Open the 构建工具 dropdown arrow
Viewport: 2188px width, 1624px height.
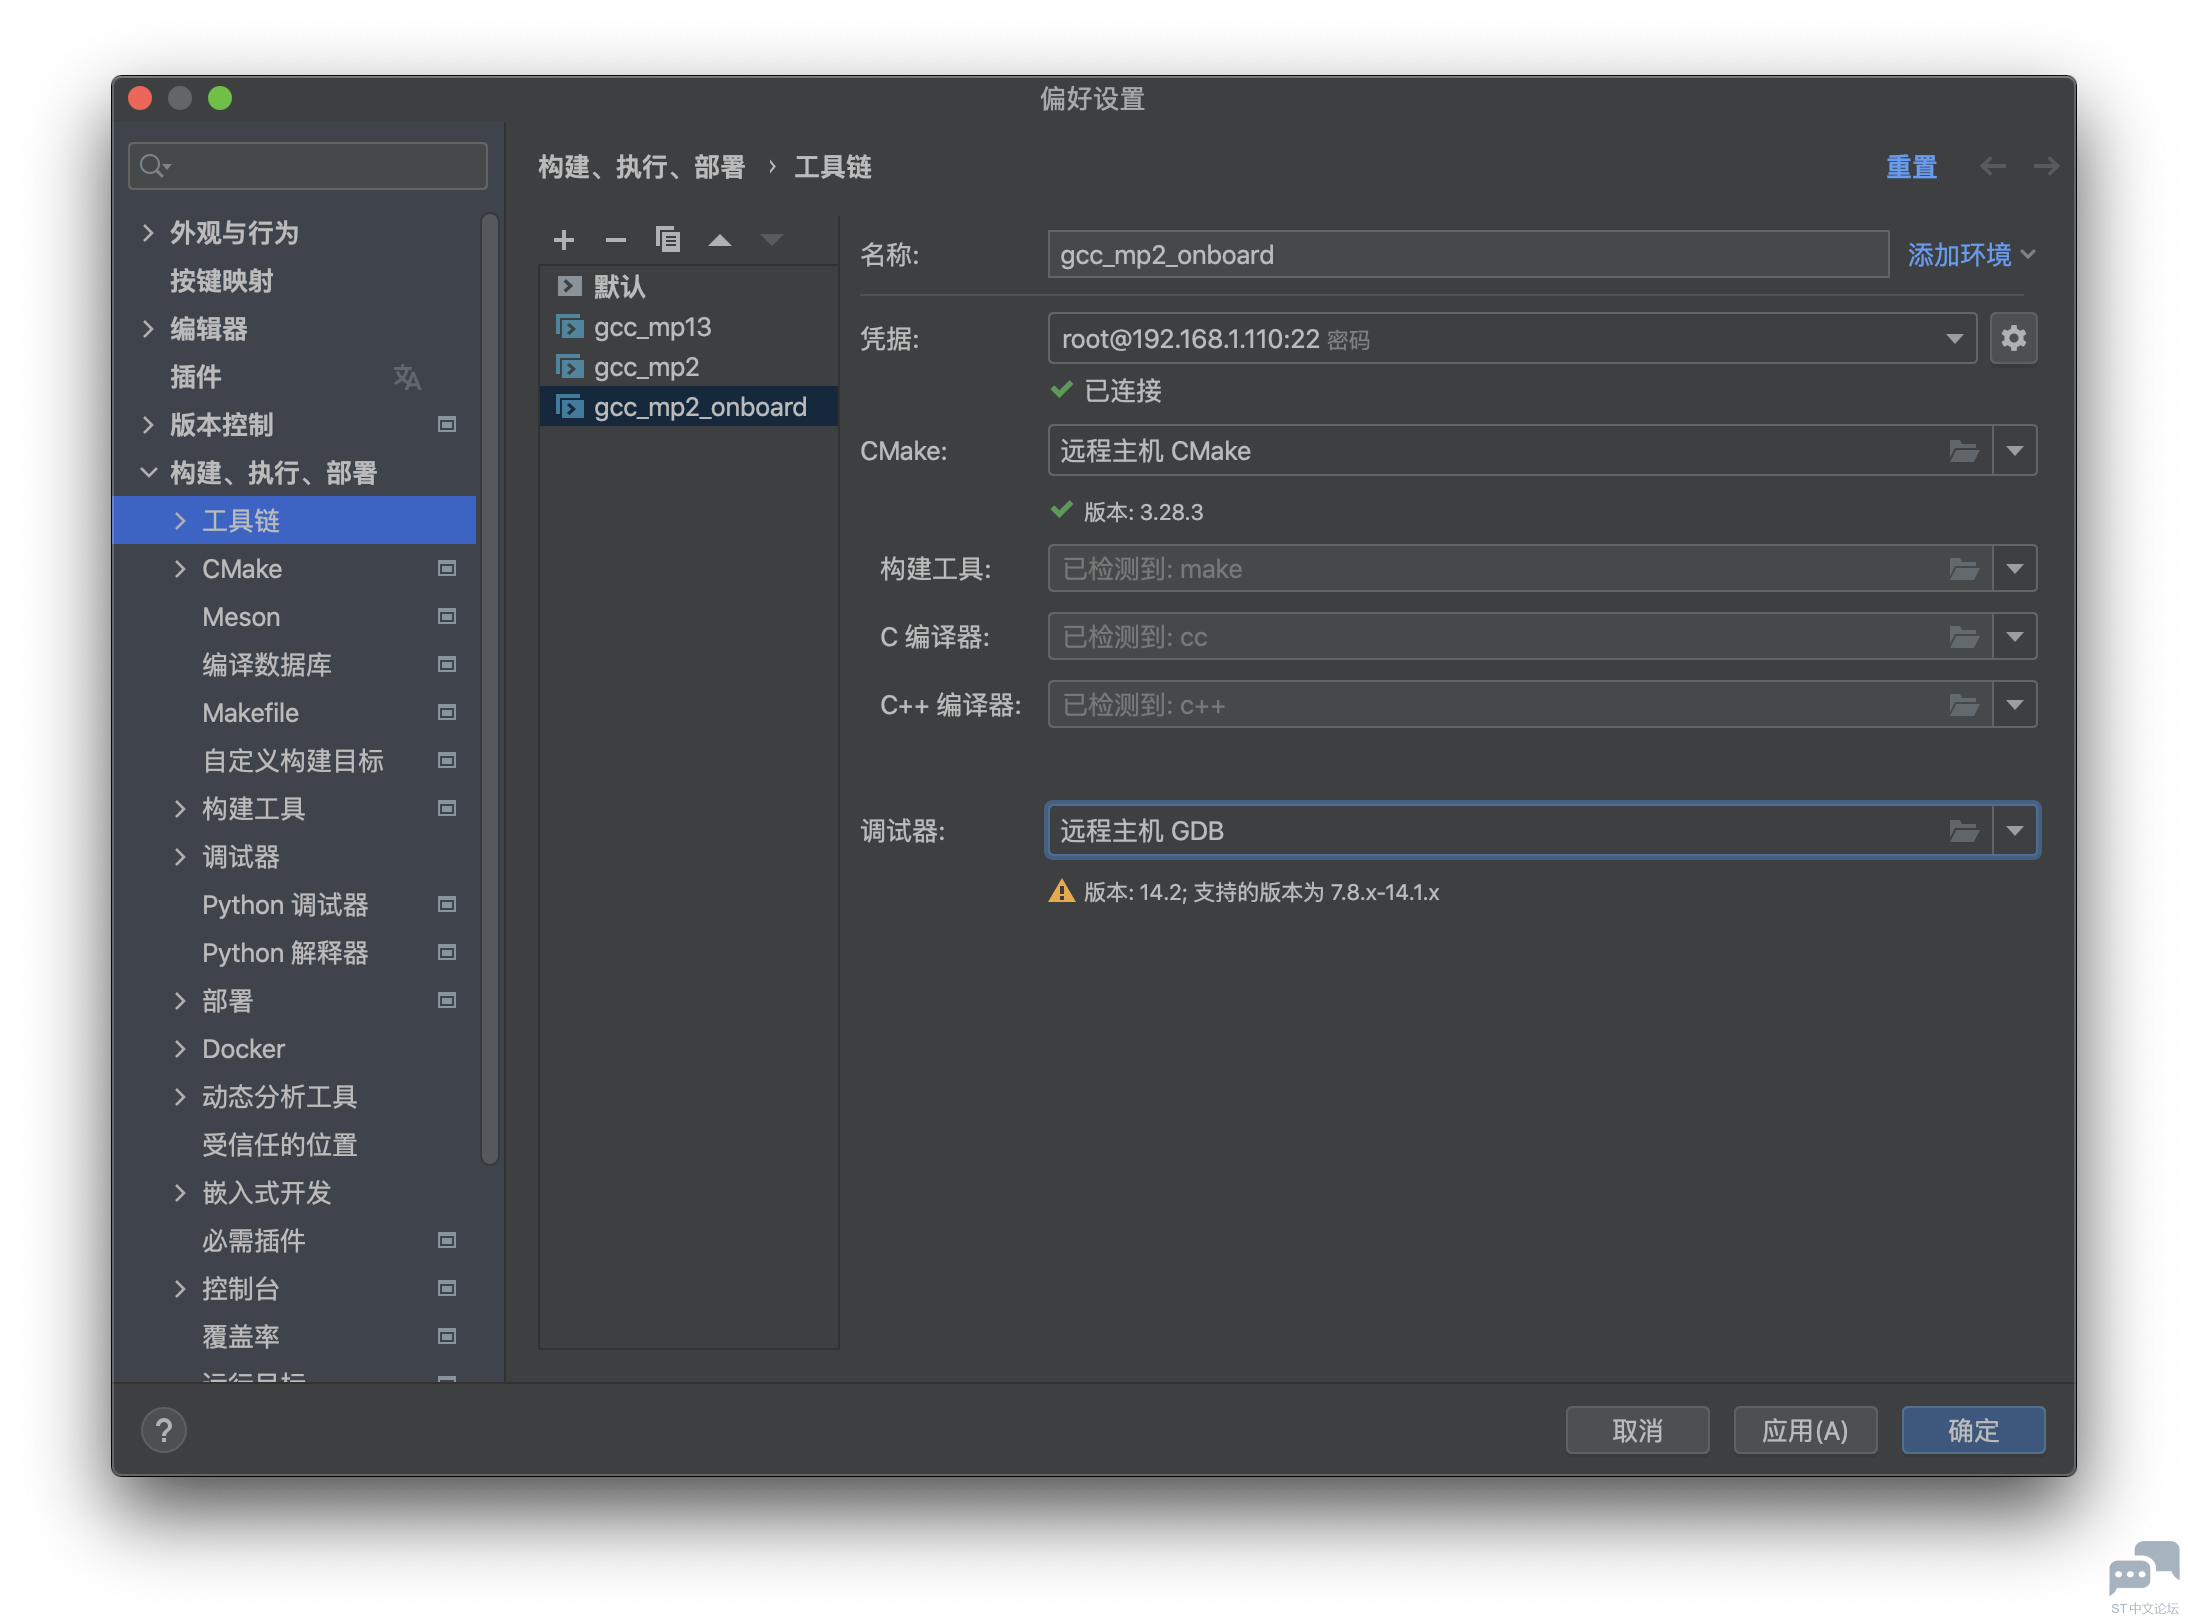pyautogui.click(x=2015, y=569)
